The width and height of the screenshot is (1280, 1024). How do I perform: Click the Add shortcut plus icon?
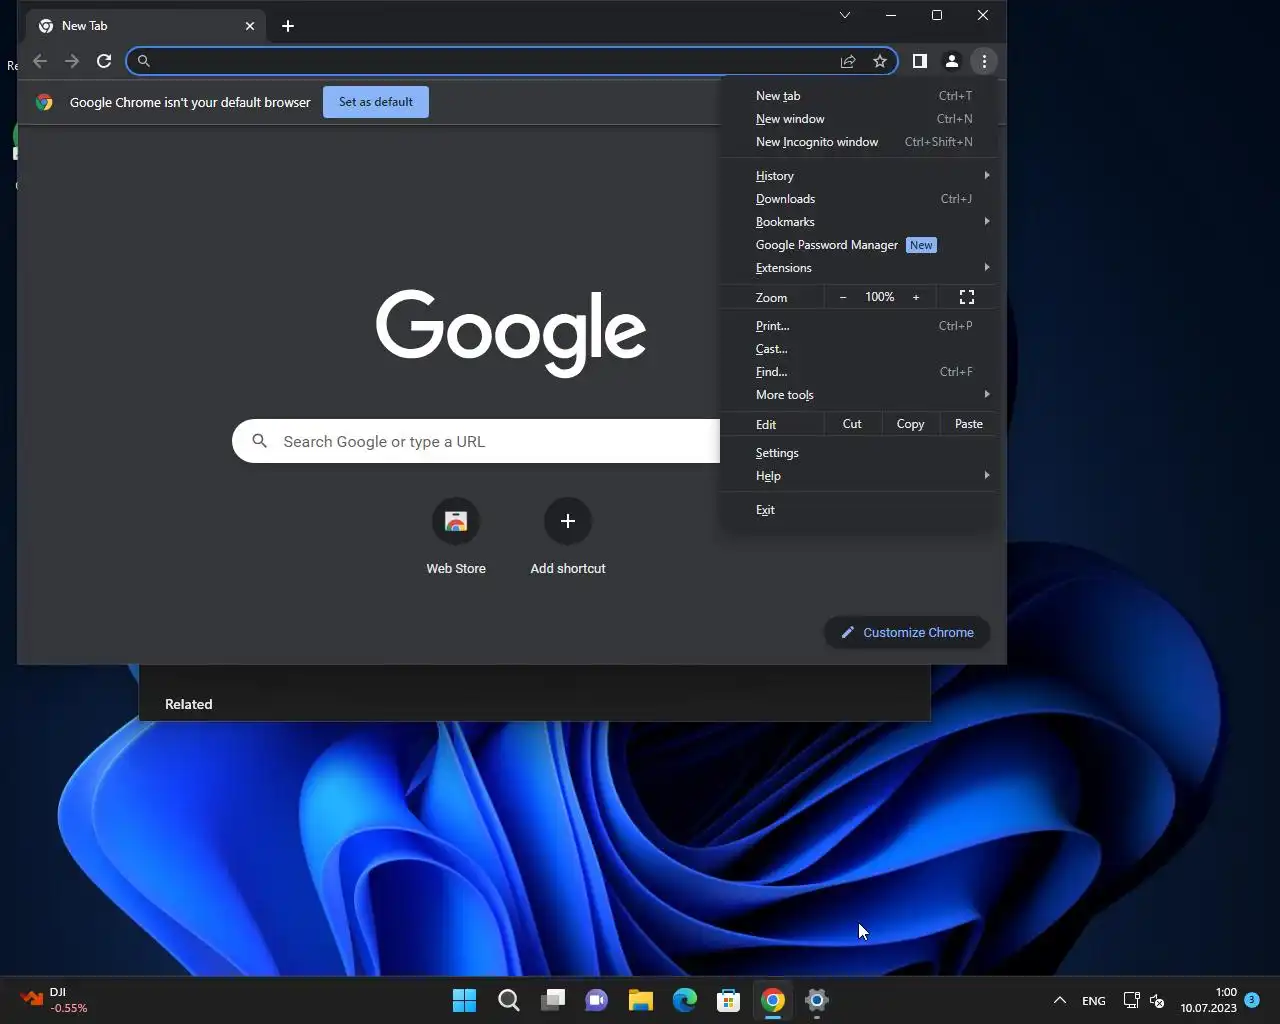tap(568, 521)
